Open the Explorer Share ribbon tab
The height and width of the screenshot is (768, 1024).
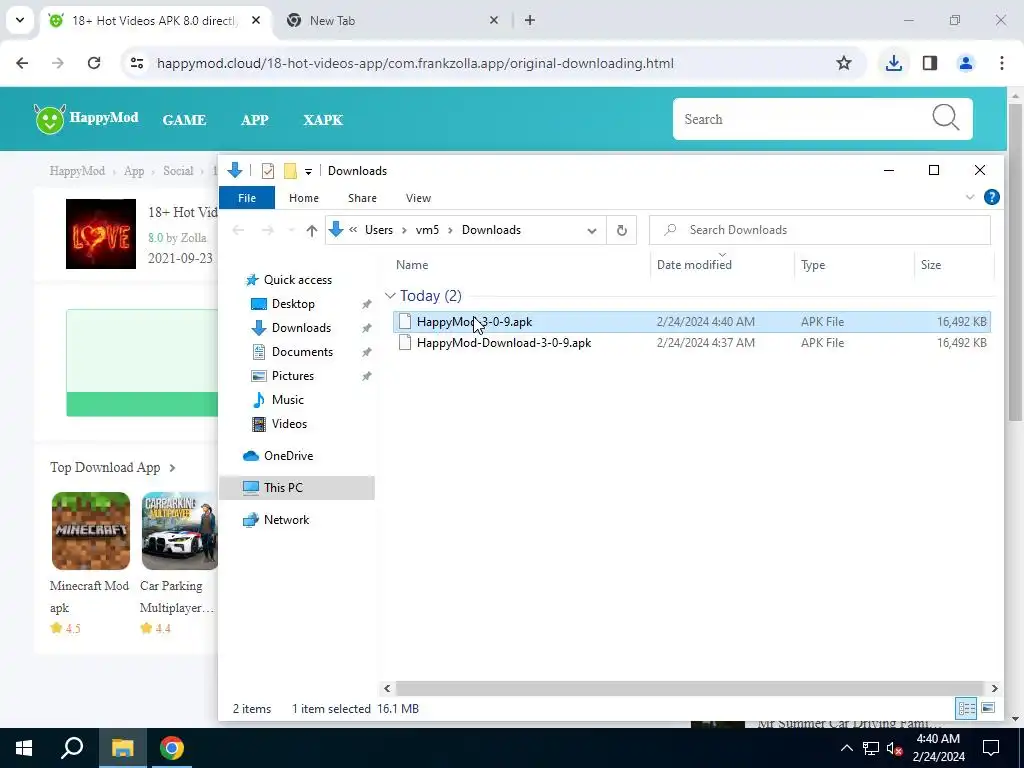[362, 198]
